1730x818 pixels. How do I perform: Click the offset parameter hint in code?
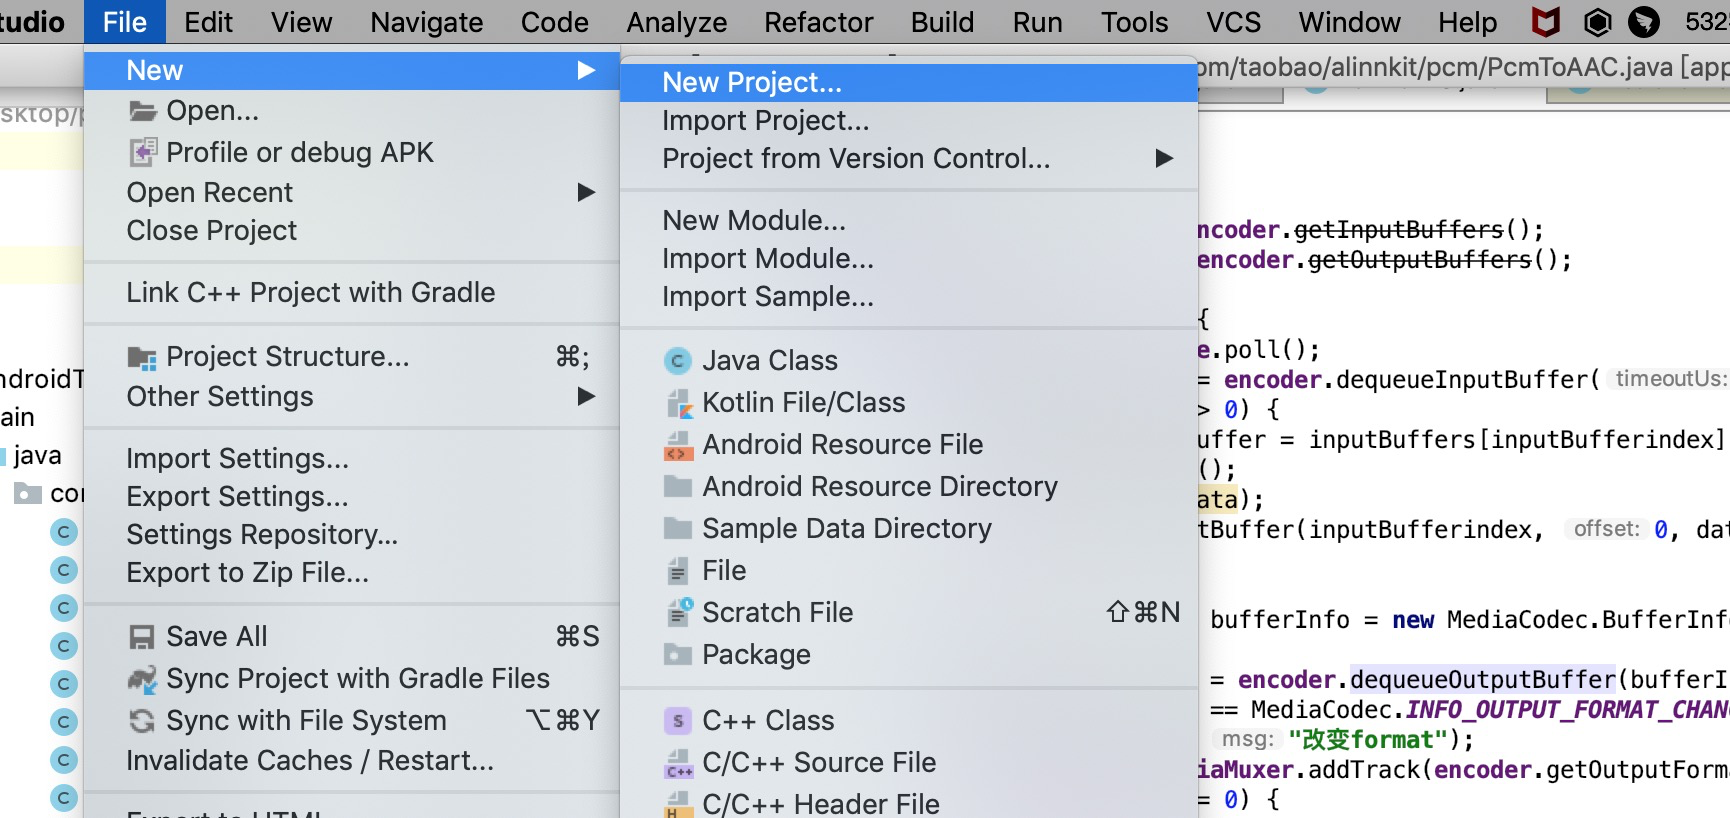[x=1606, y=529]
